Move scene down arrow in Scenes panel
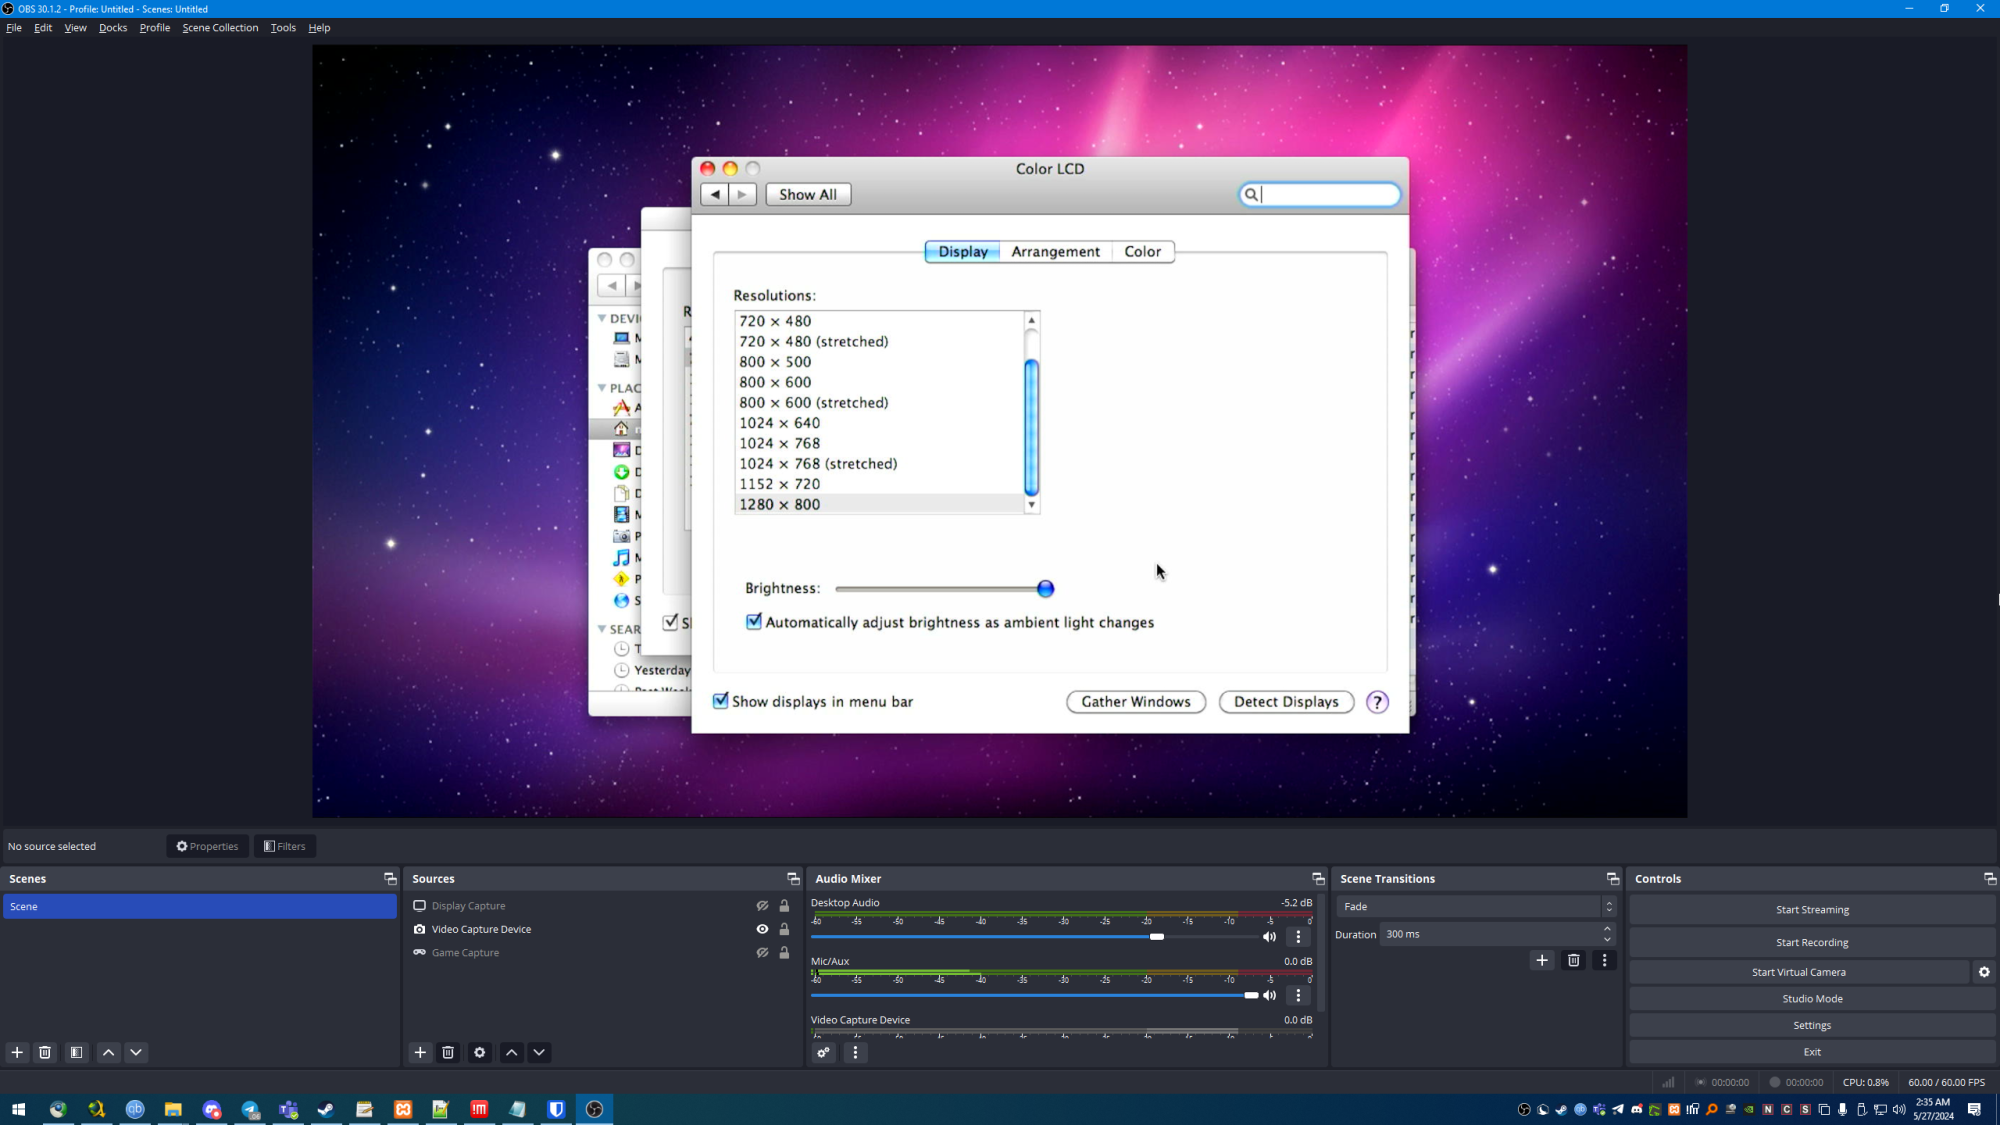 click(136, 1052)
